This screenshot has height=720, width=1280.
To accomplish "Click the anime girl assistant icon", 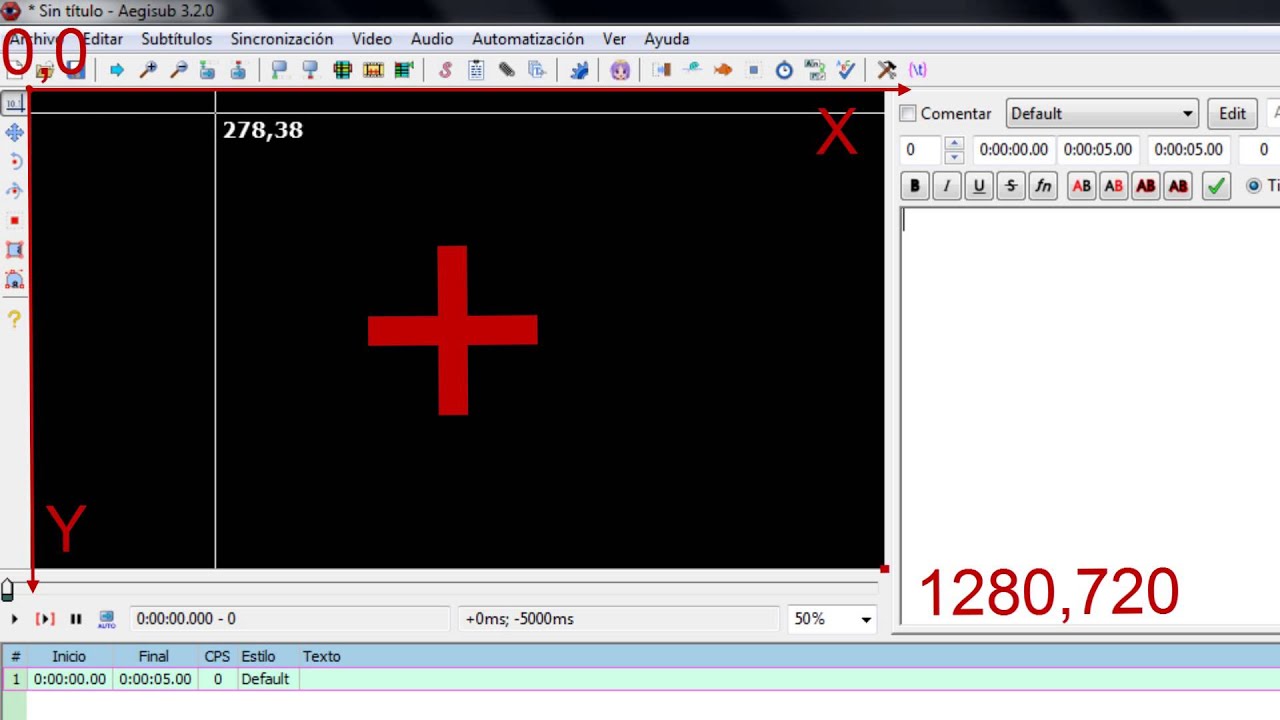I will point(620,70).
